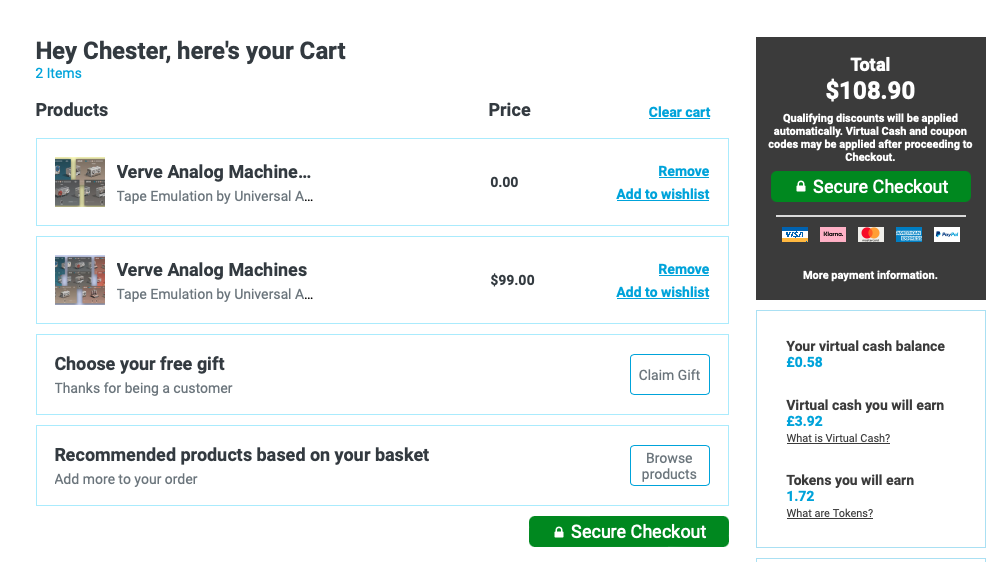
Task: Clear the entire cart
Action: pos(679,112)
